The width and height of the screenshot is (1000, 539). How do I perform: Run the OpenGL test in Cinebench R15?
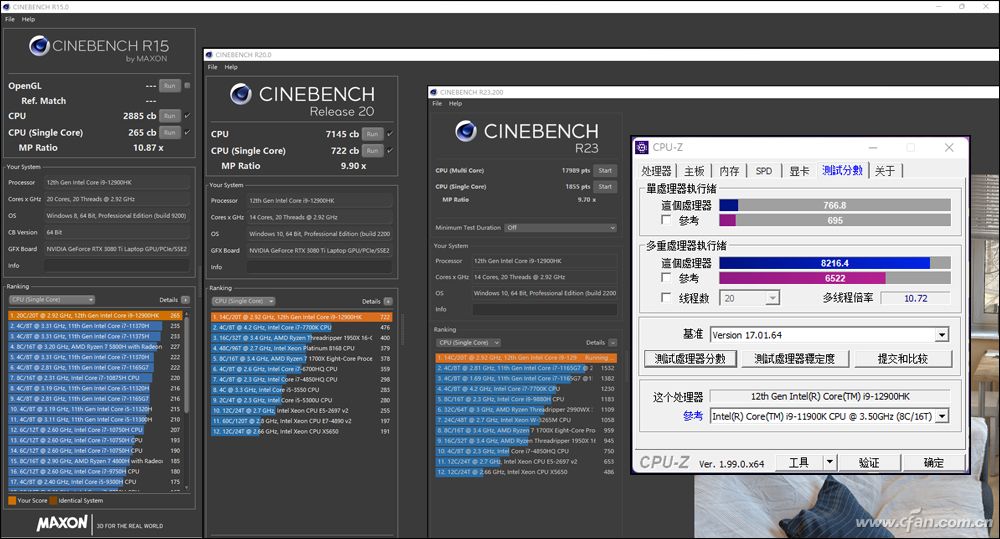(169, 85)
